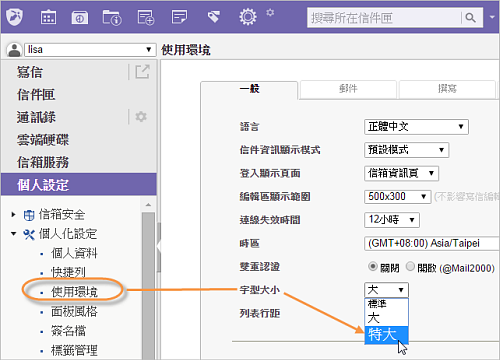
Task: Select 個人設定 personal settings menu item
Action: 79,184
